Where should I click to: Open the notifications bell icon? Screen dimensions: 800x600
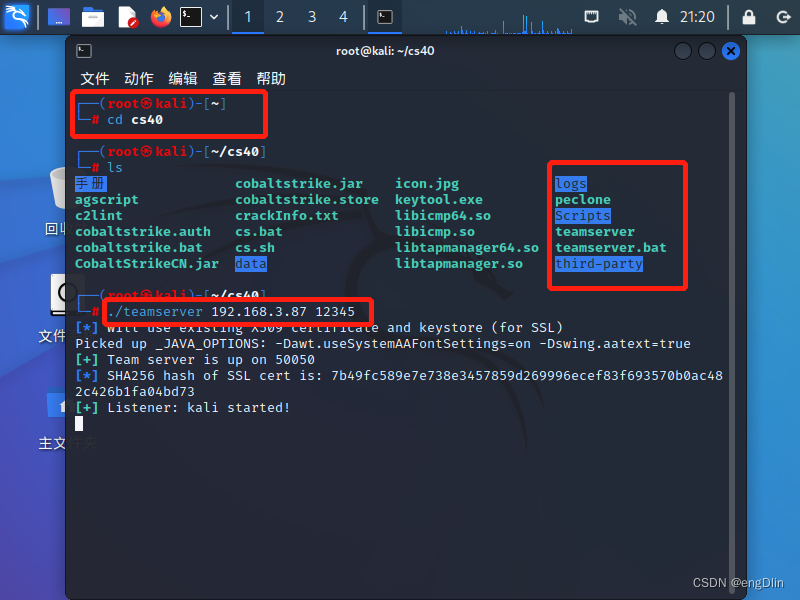pos(662,17)
